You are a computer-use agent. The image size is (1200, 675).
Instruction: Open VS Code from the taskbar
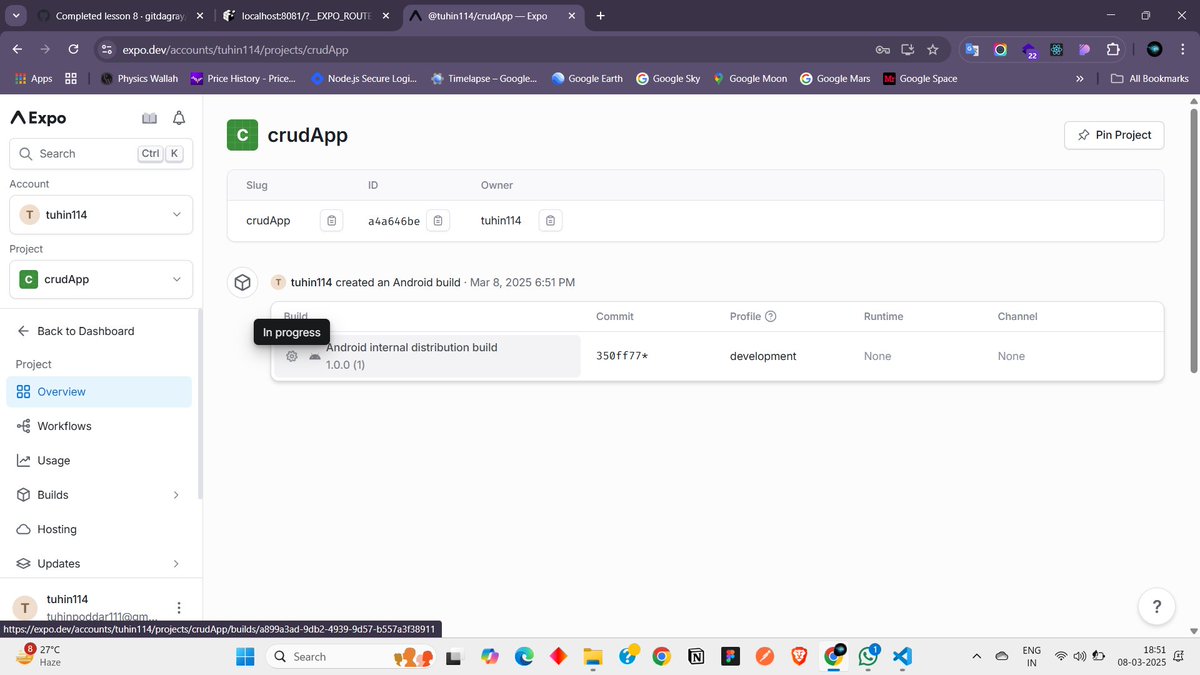click(901, 656)
